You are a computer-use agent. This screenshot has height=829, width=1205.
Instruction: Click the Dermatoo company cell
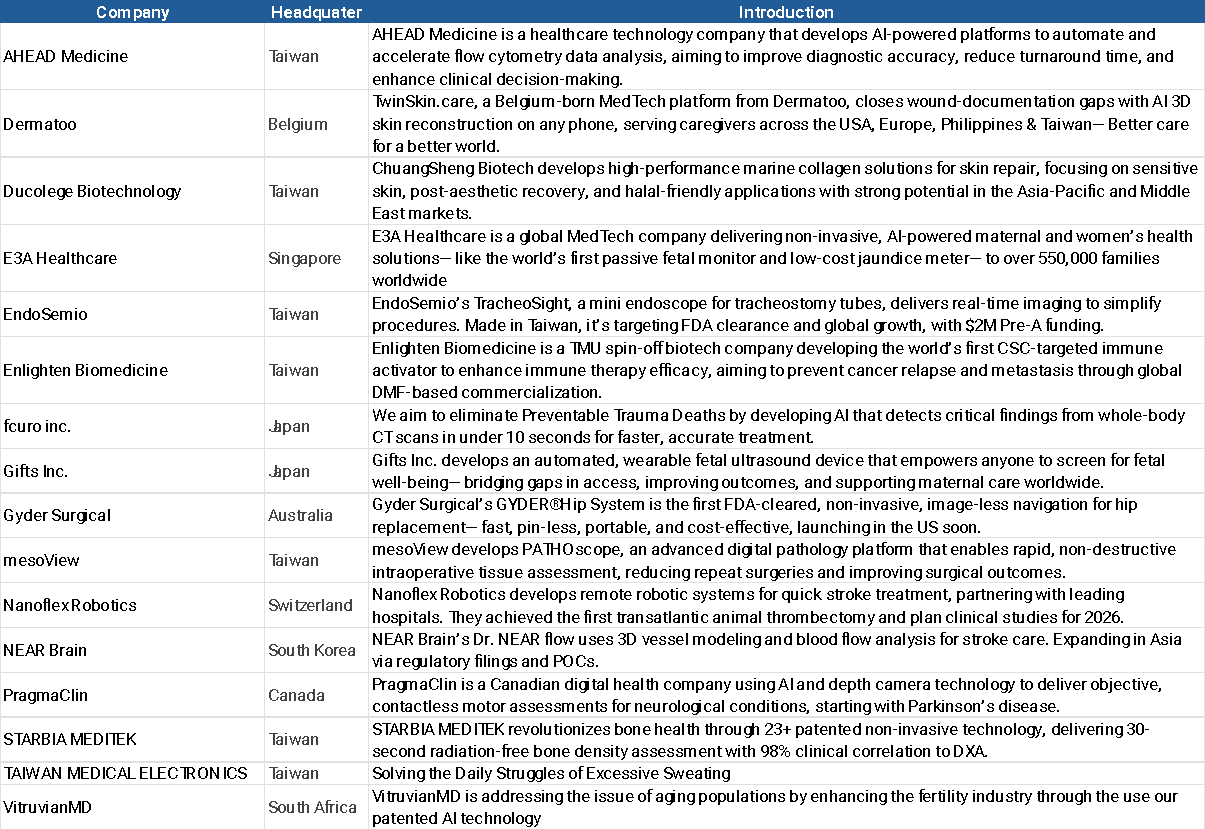pos(132,124)
